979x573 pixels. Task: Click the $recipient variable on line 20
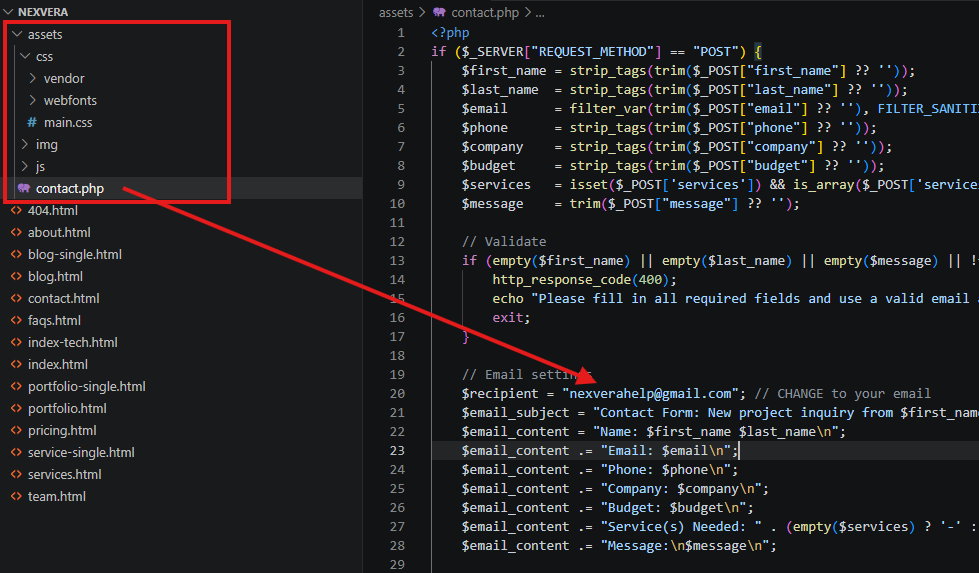(499, 394)
